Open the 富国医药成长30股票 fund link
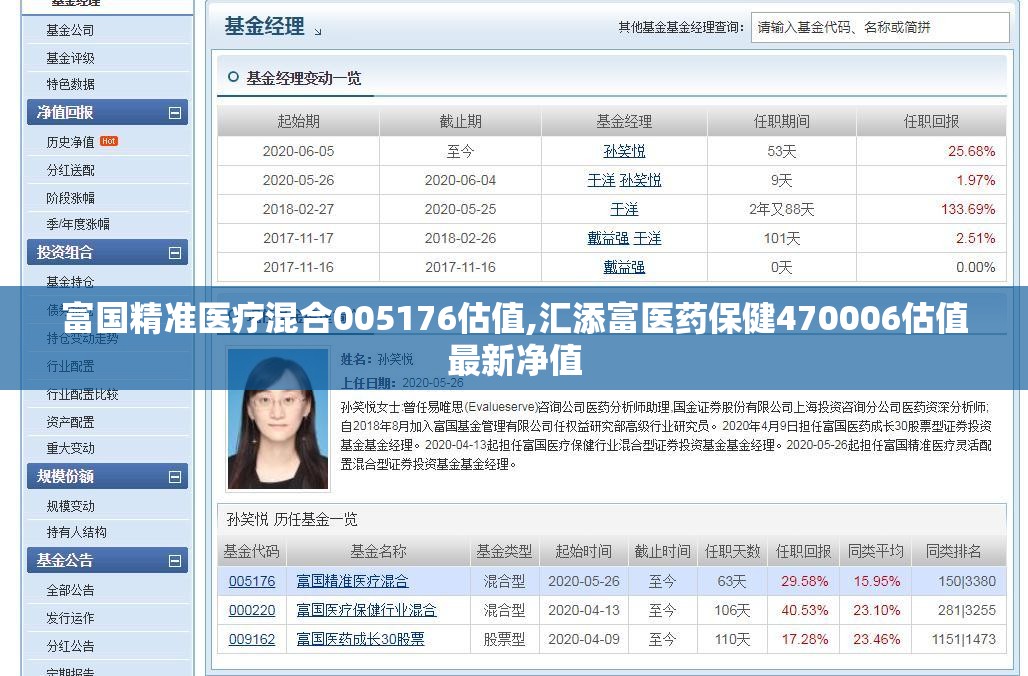The image size is (1028, 676). coord(361,639)
